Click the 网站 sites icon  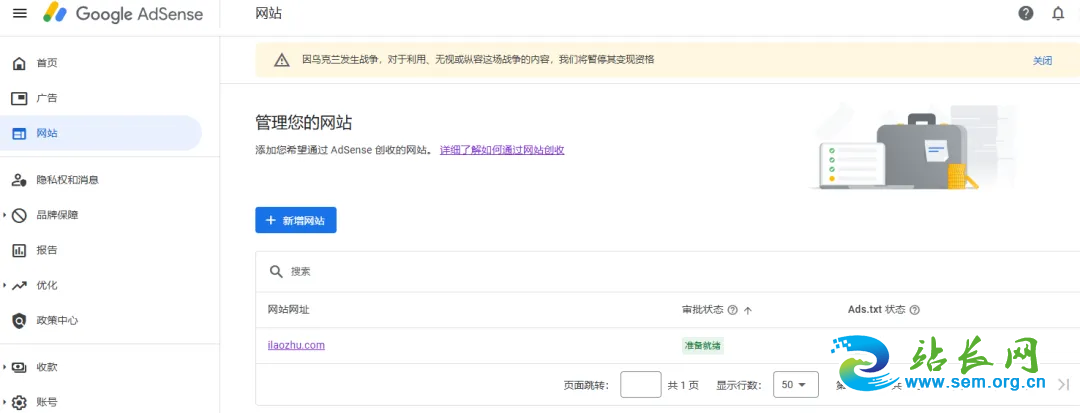19,134
